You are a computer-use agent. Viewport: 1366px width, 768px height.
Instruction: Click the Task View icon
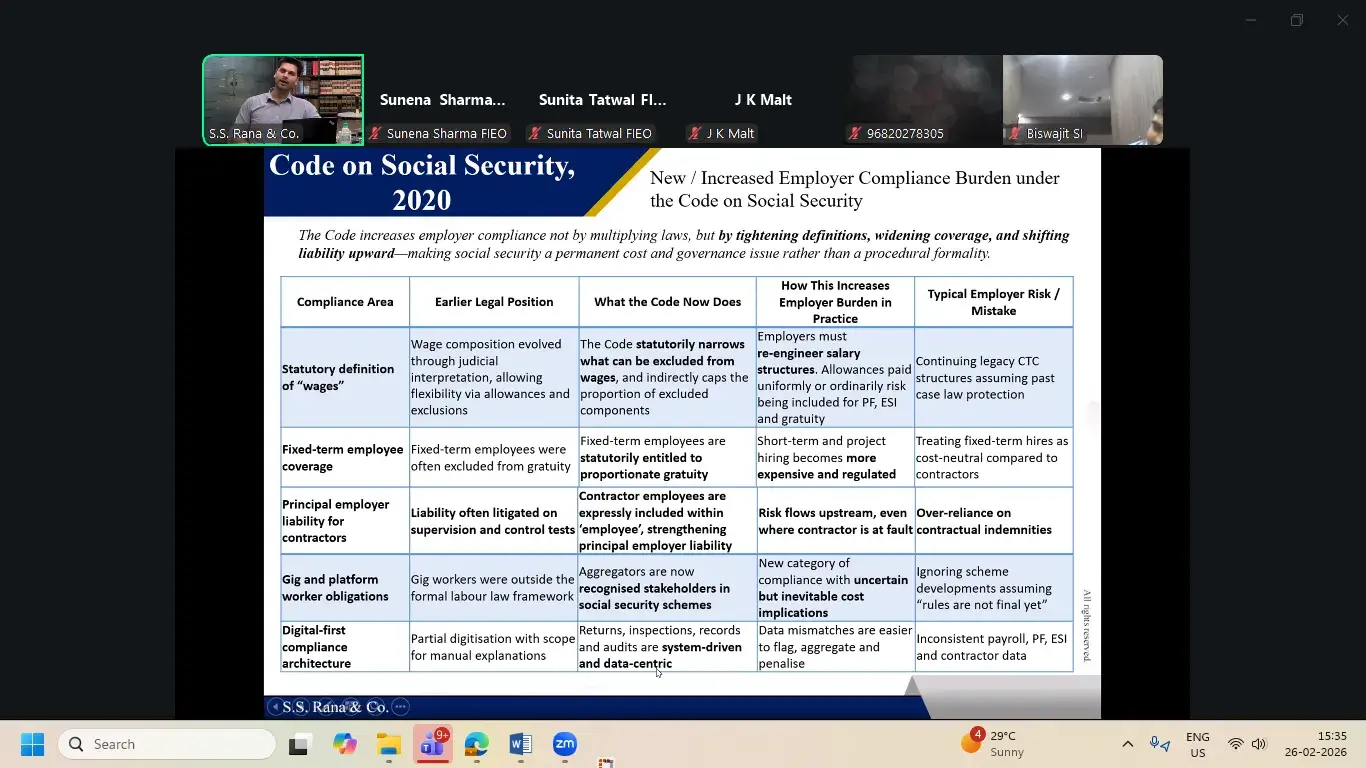pyautogui.click(x=299, y=744)
